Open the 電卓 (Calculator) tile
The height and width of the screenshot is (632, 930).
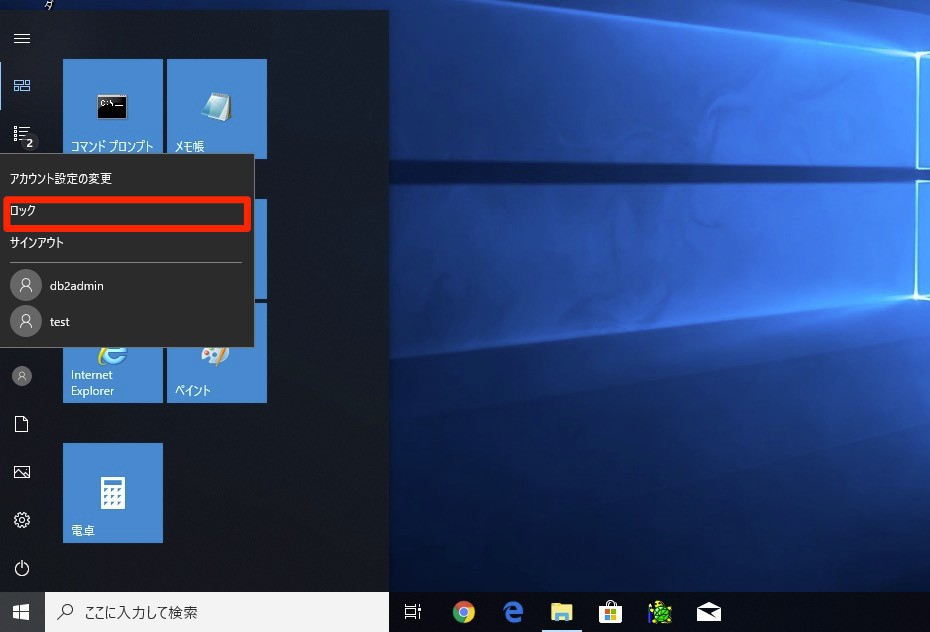click(113, 493)
